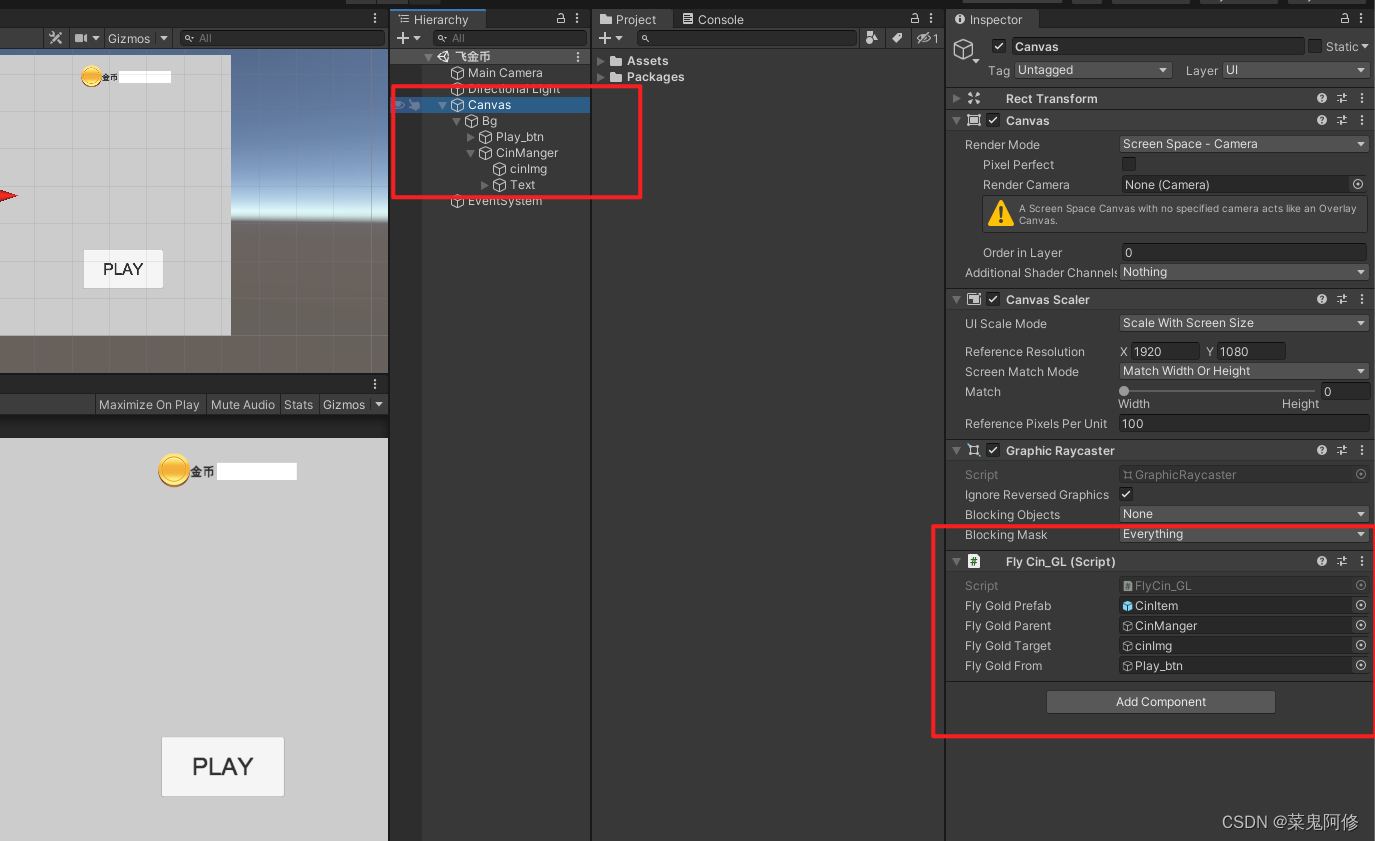Click the Canvas Scaler help (?) icon

tap(1322, 299)
